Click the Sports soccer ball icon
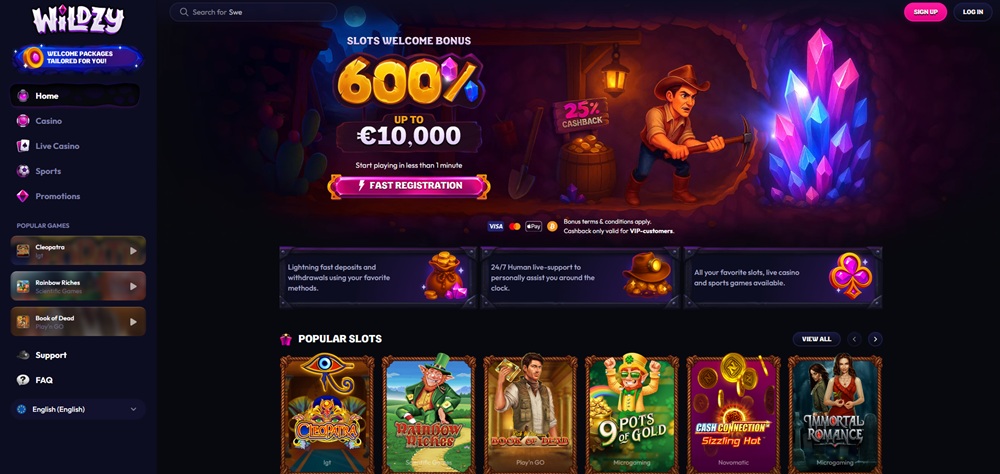Viewport: 1000px width, 474px height. pyautogui.click(x=23, y=171)
